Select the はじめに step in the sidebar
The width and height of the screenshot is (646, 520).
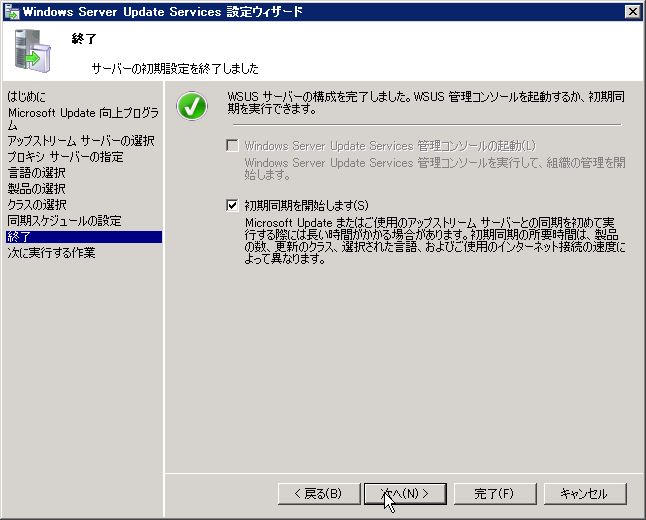[27, 96]
